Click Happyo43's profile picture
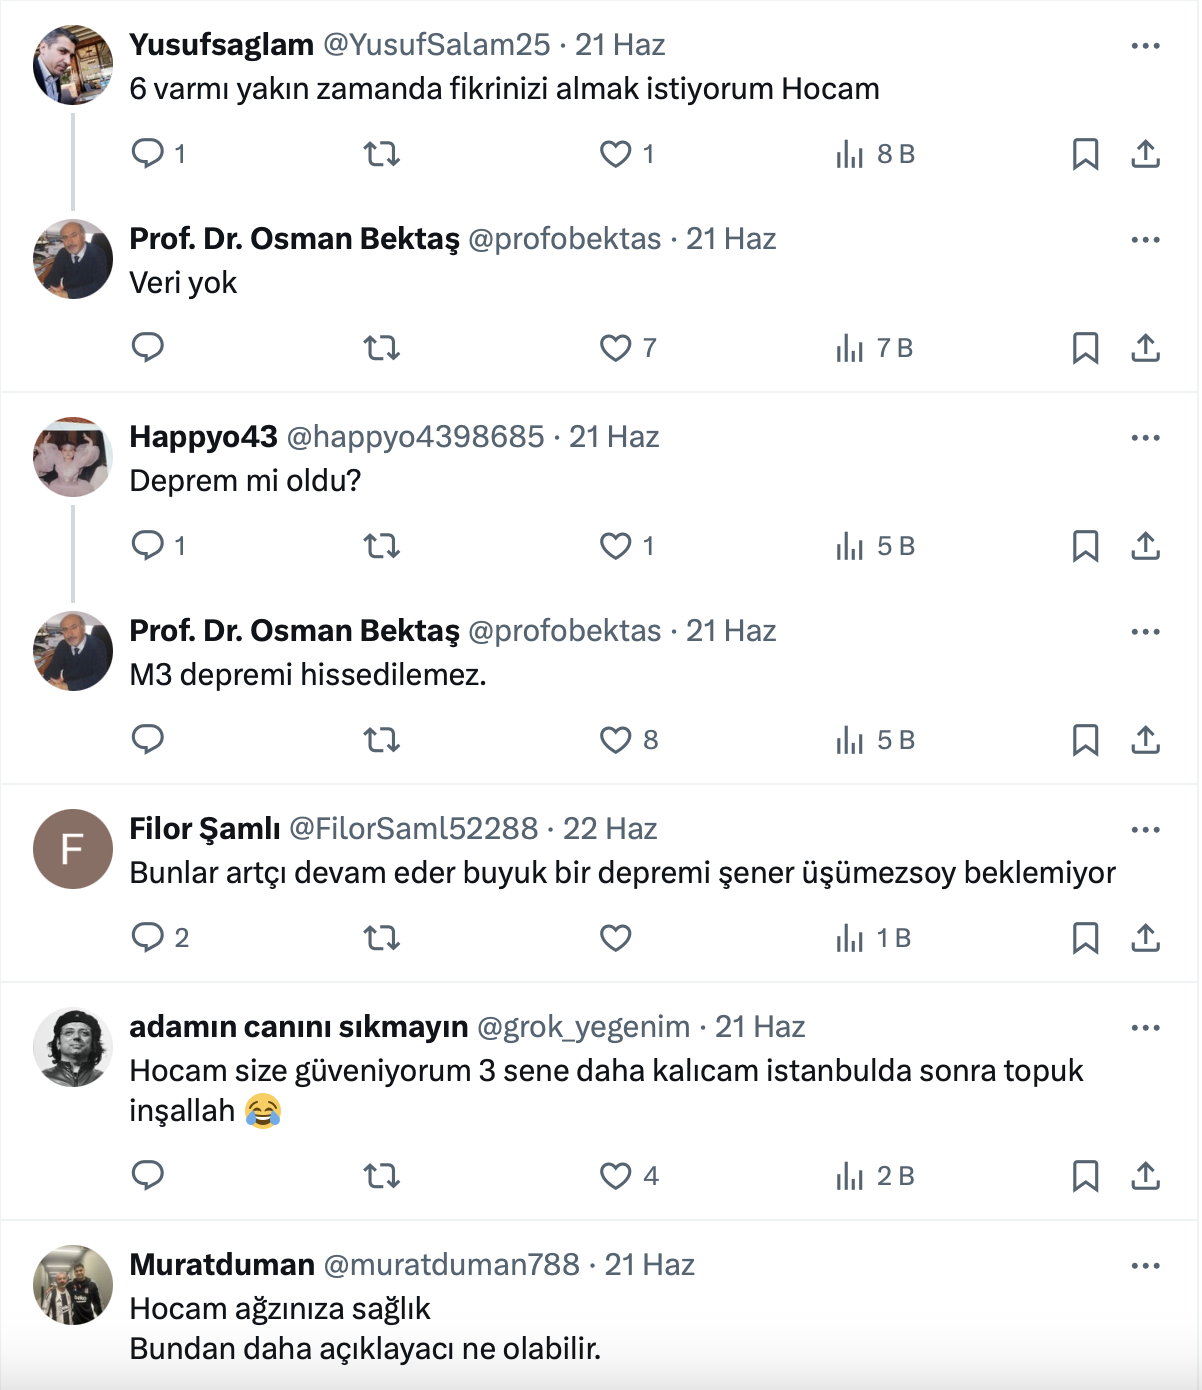The height and width of the screenshot is (1390, 1202). [x=73, y=458]
